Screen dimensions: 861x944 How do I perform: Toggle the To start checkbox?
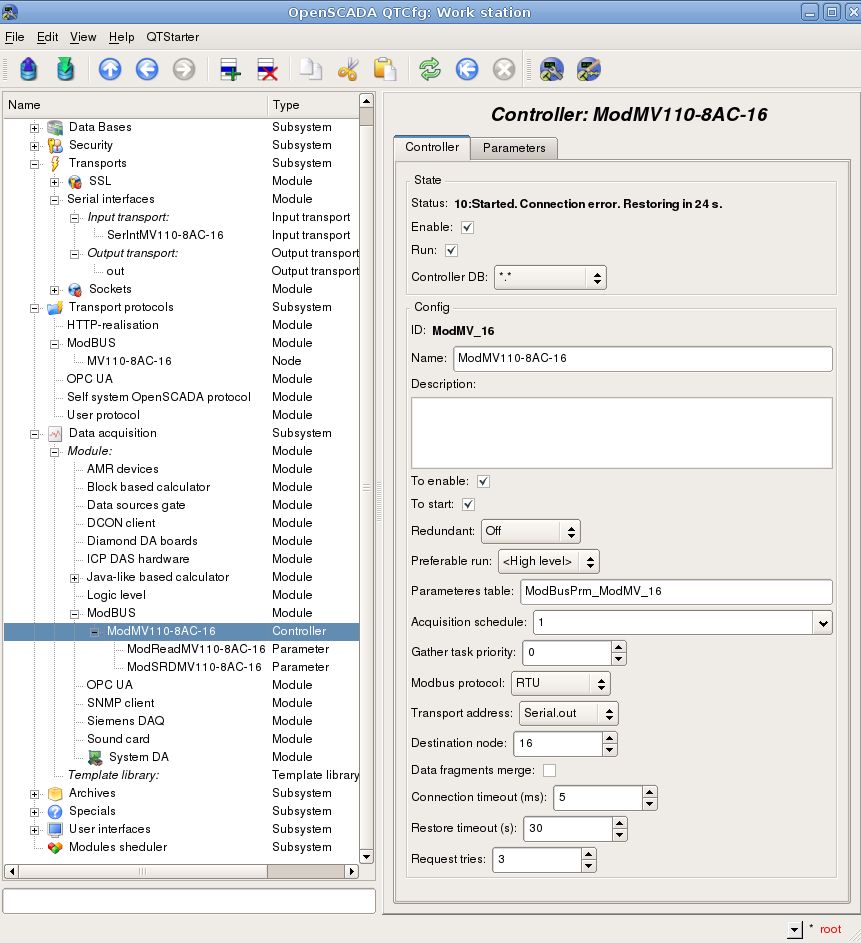[467, 504]
